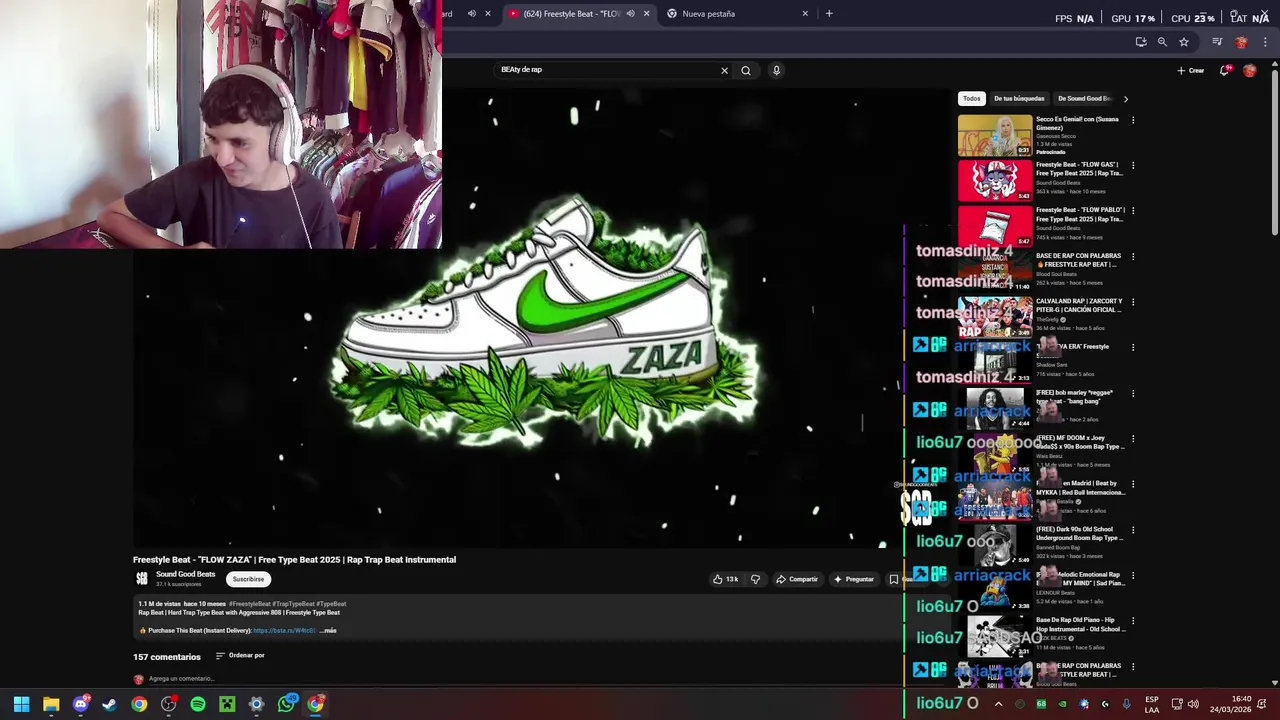Open the Ordenar por sort dropdown

click(240, 656)
